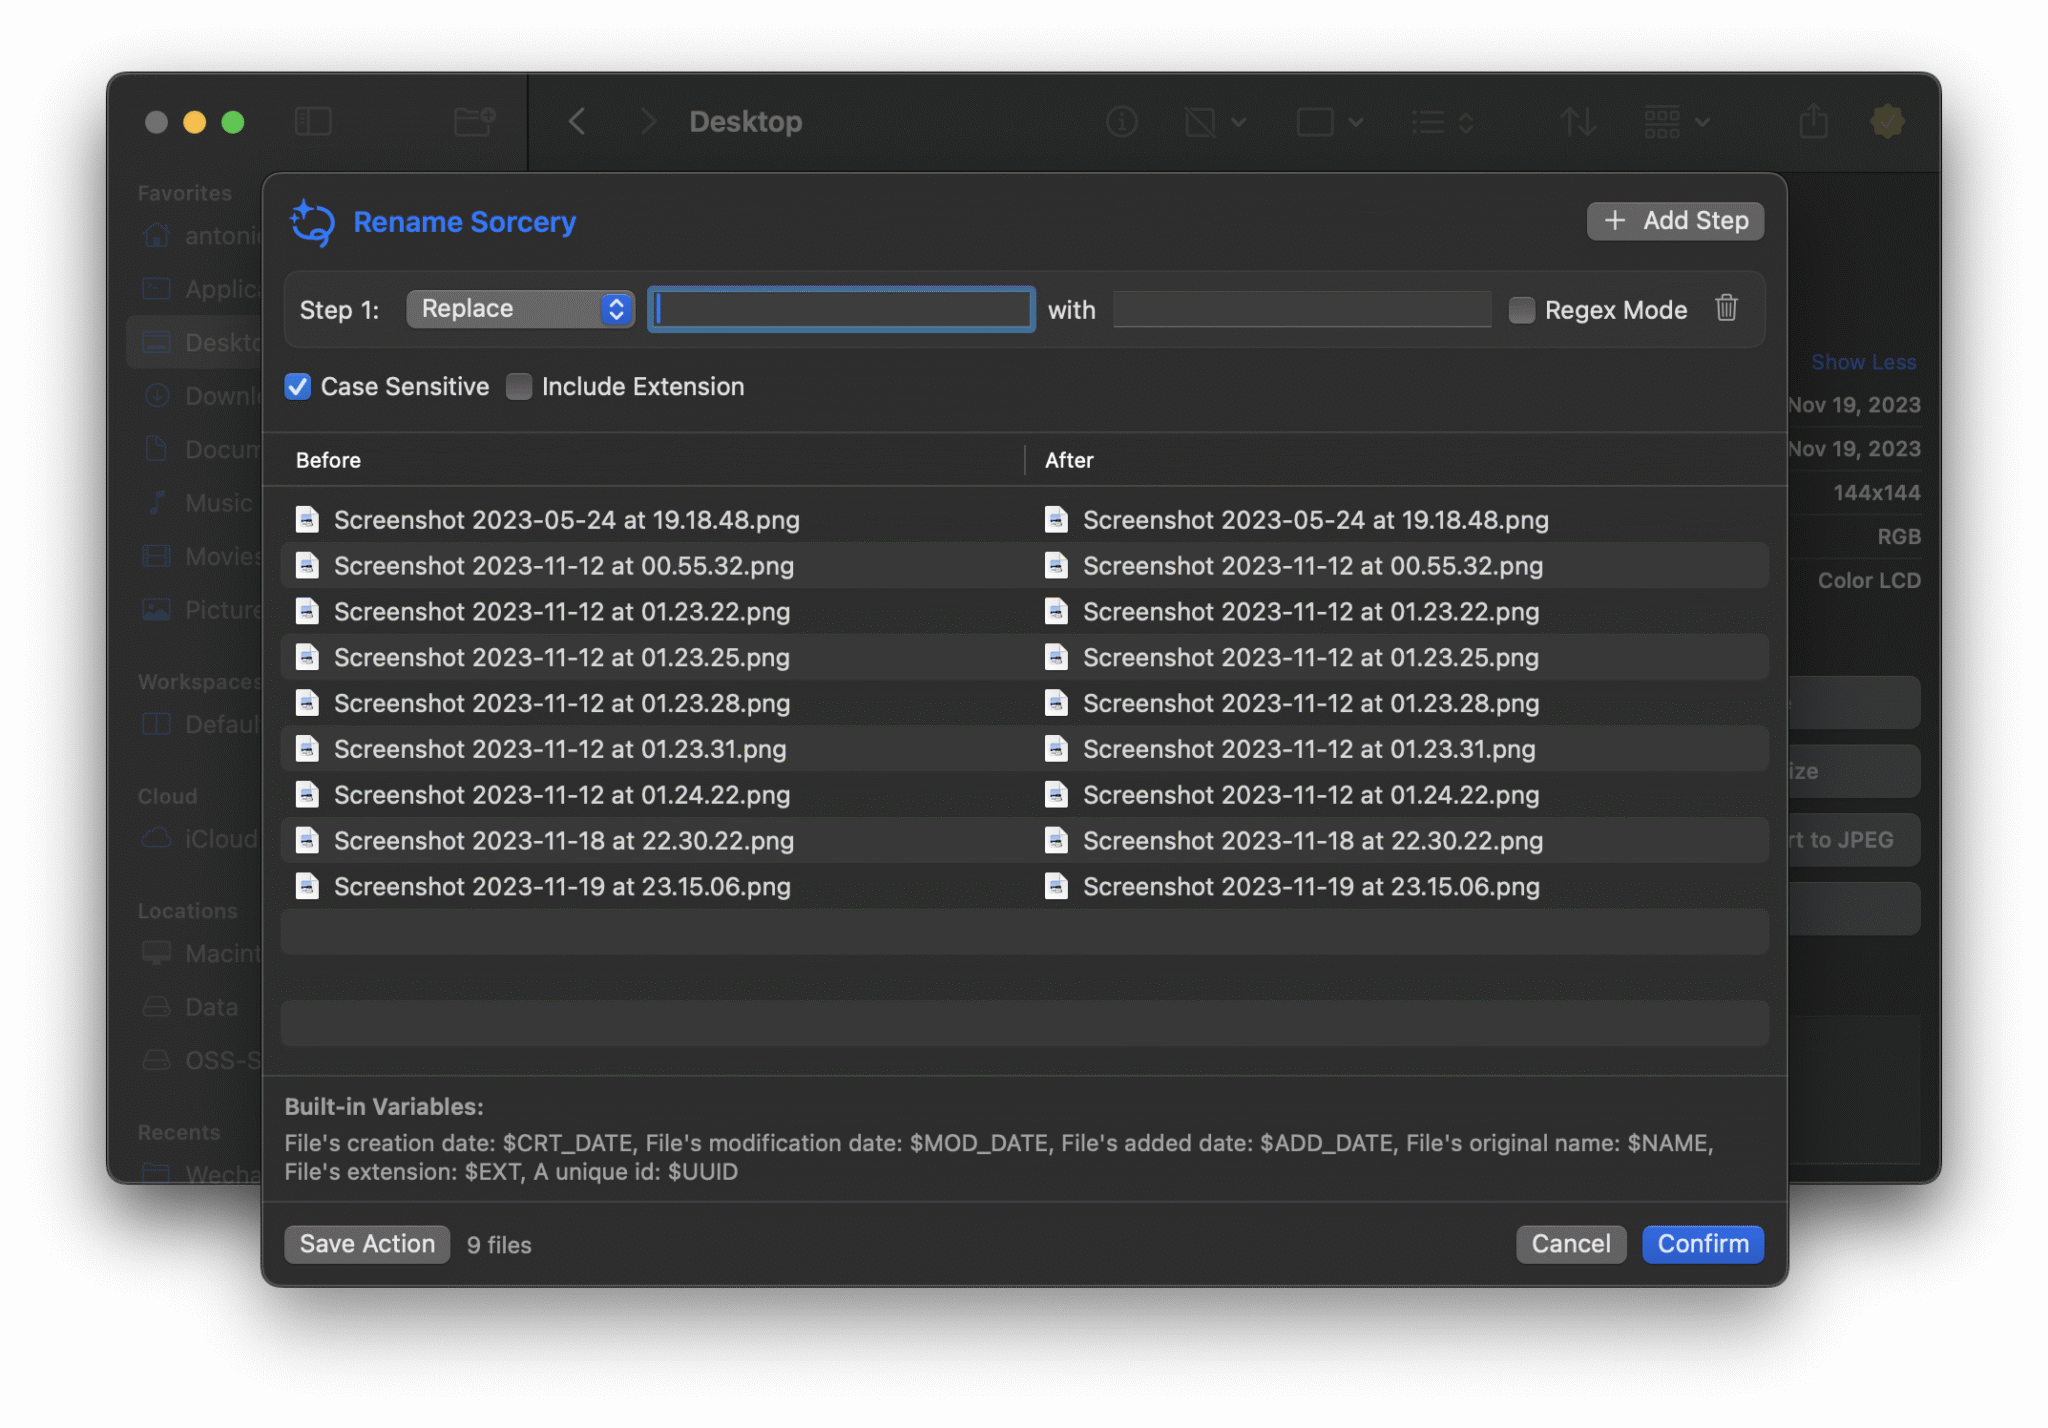
Task: Click the sort arrows icon in the toolbar
Action: click(x=1576, y=121)
